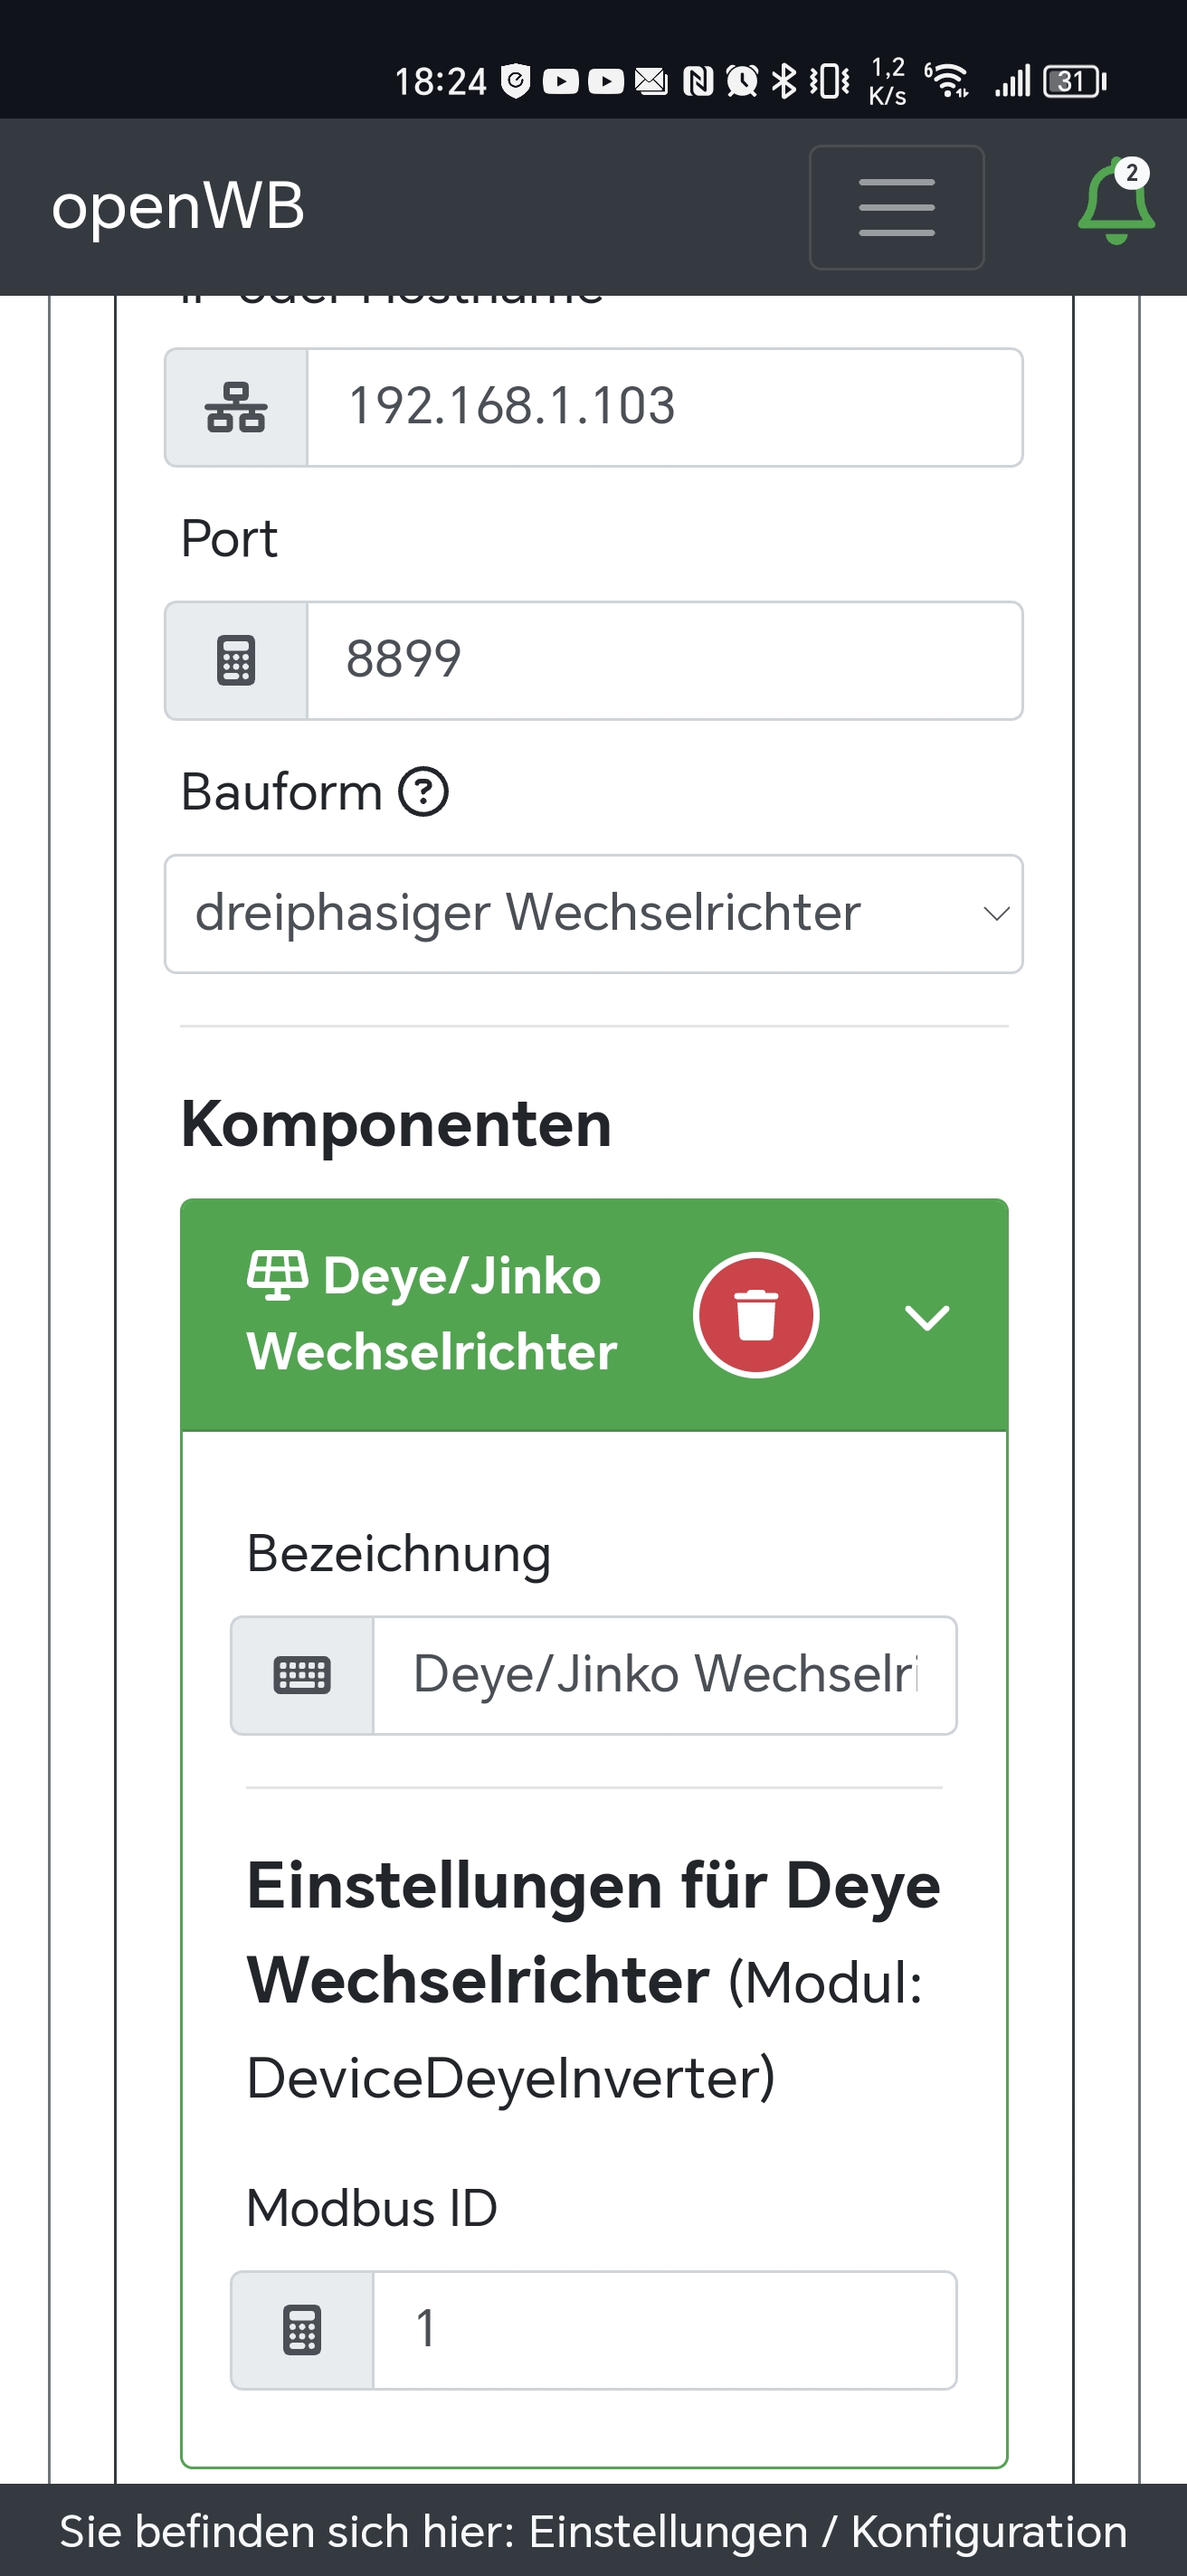Viewport: 1187px width, 2576px height.
Task: Collapse the Deye/Jinko component with chevron
Action: 926,1317
